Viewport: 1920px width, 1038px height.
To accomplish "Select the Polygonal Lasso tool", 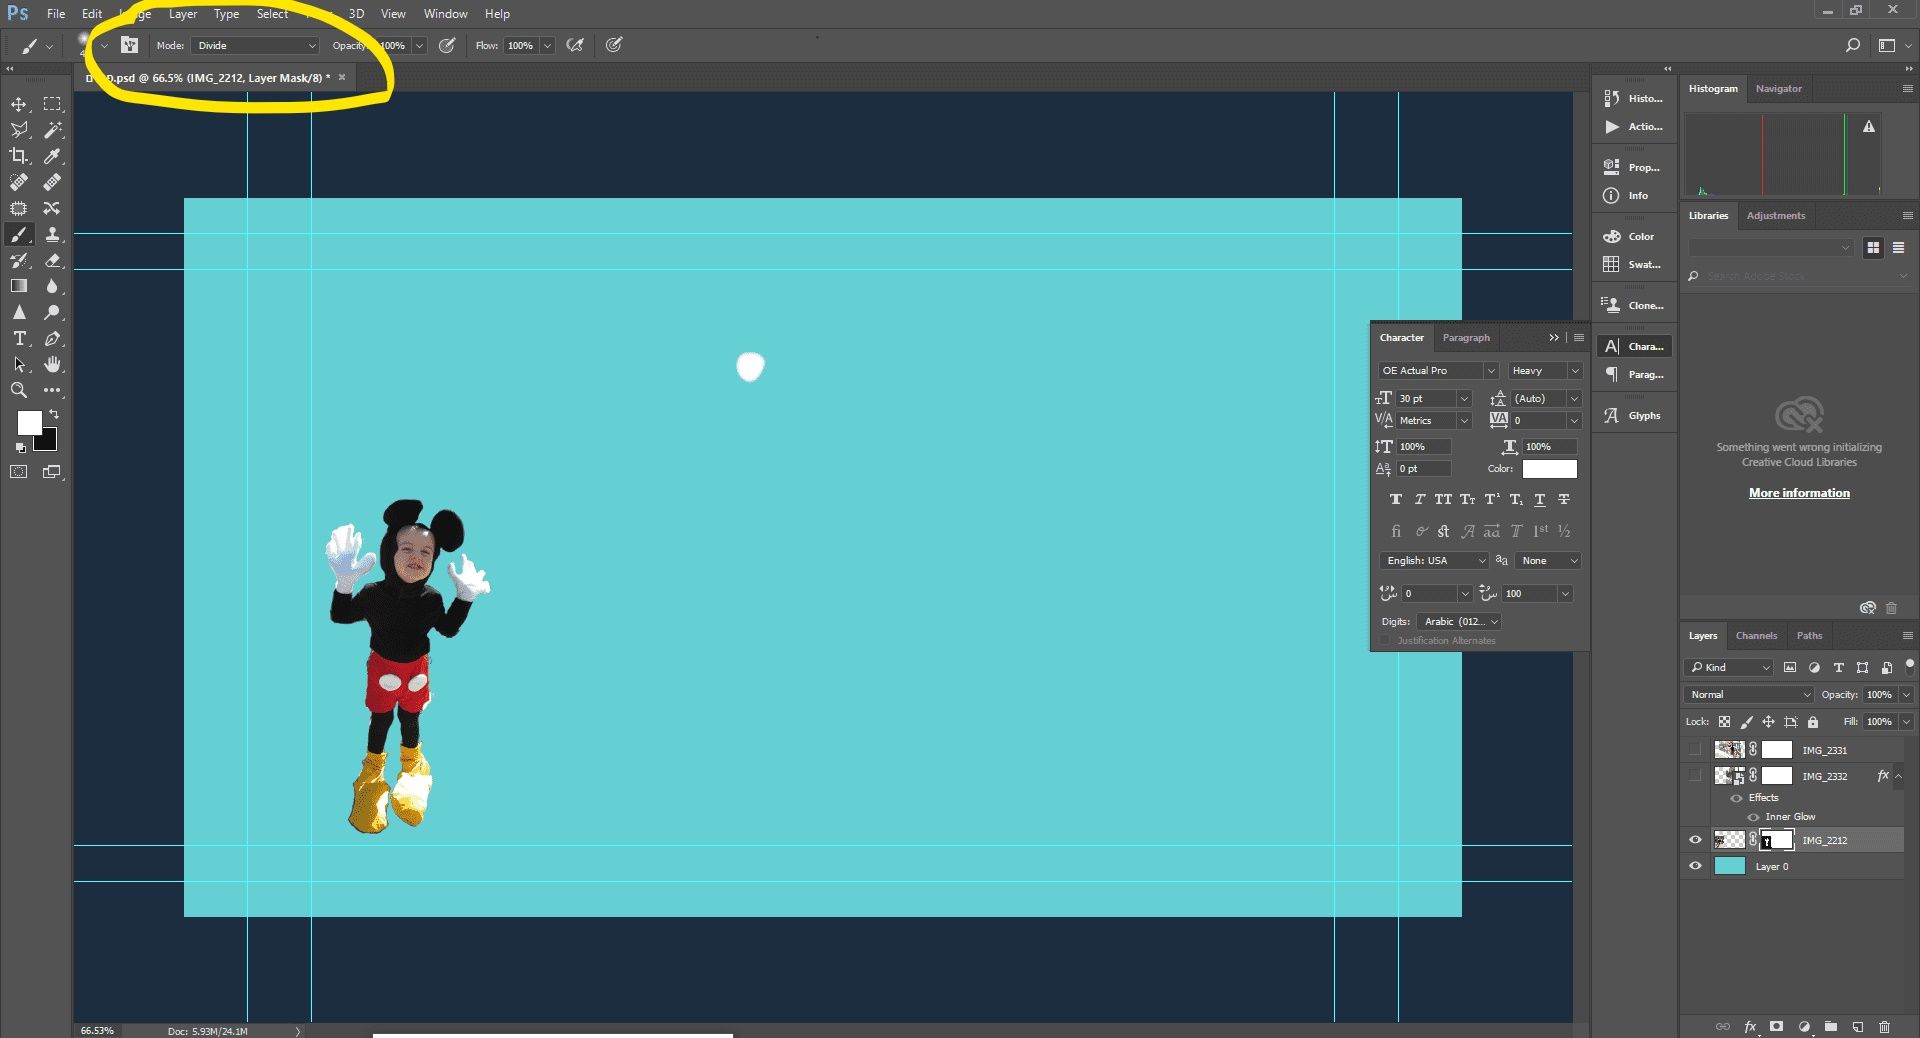I will (19, 130).
